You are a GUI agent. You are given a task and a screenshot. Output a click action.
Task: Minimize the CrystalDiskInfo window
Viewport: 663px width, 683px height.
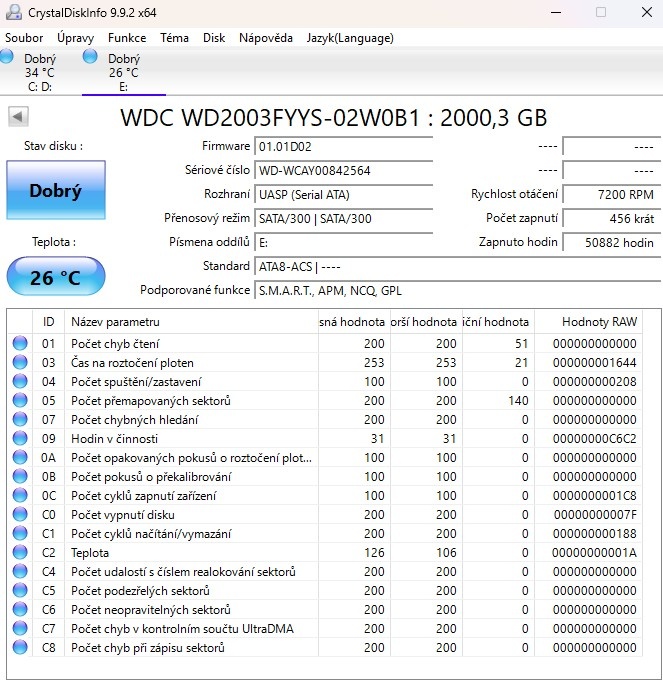pyautogui.click(x=556, y=12)
